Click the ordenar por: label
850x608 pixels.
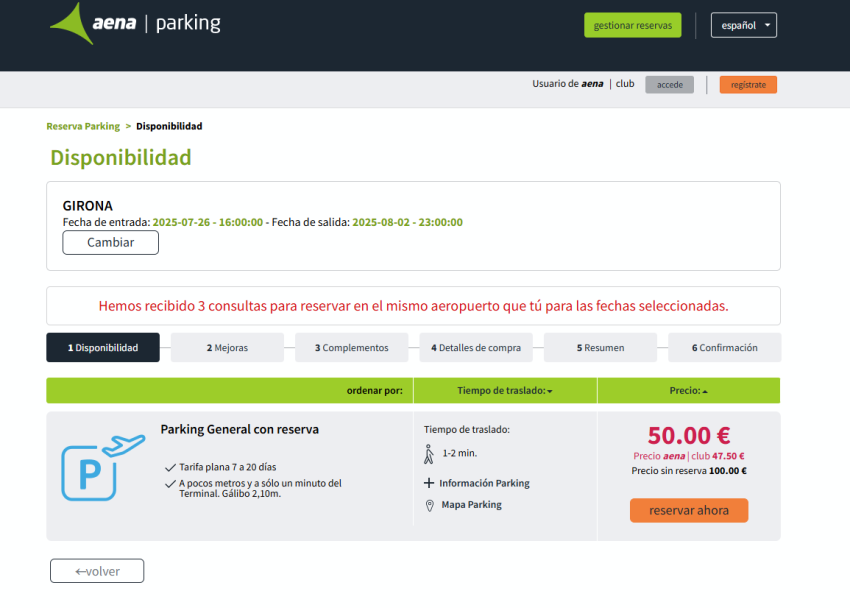[x=375, y=391]
